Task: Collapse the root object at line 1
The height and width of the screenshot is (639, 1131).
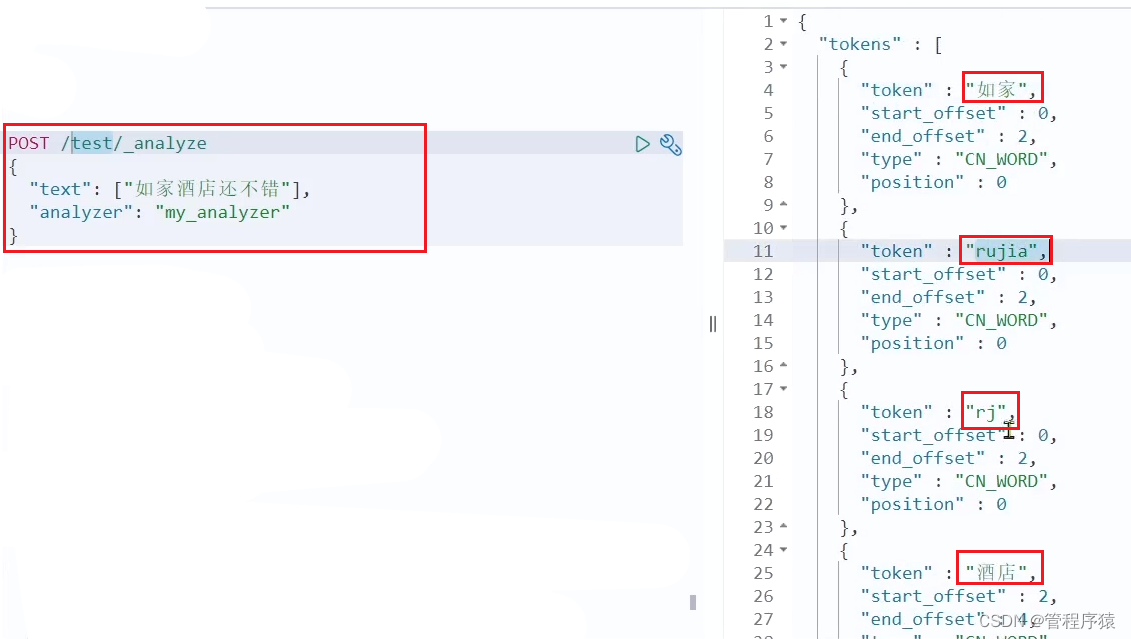Action: coord(783,21)
